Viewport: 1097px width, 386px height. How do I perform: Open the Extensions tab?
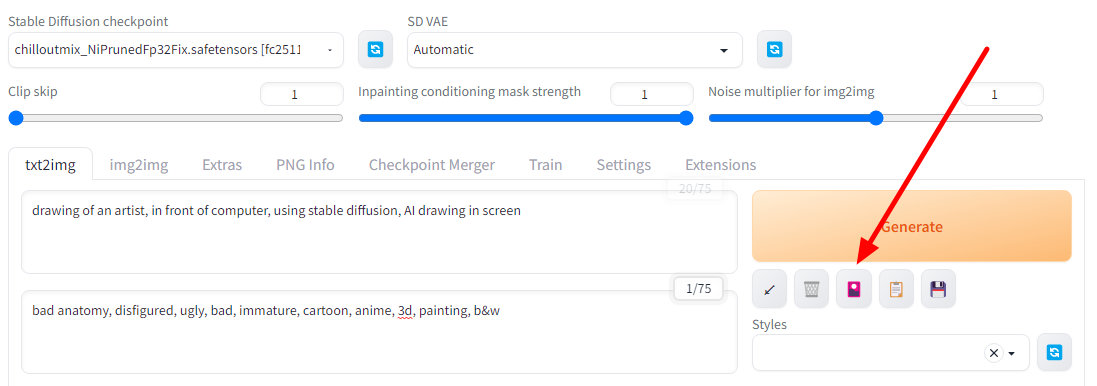[721, 165]
